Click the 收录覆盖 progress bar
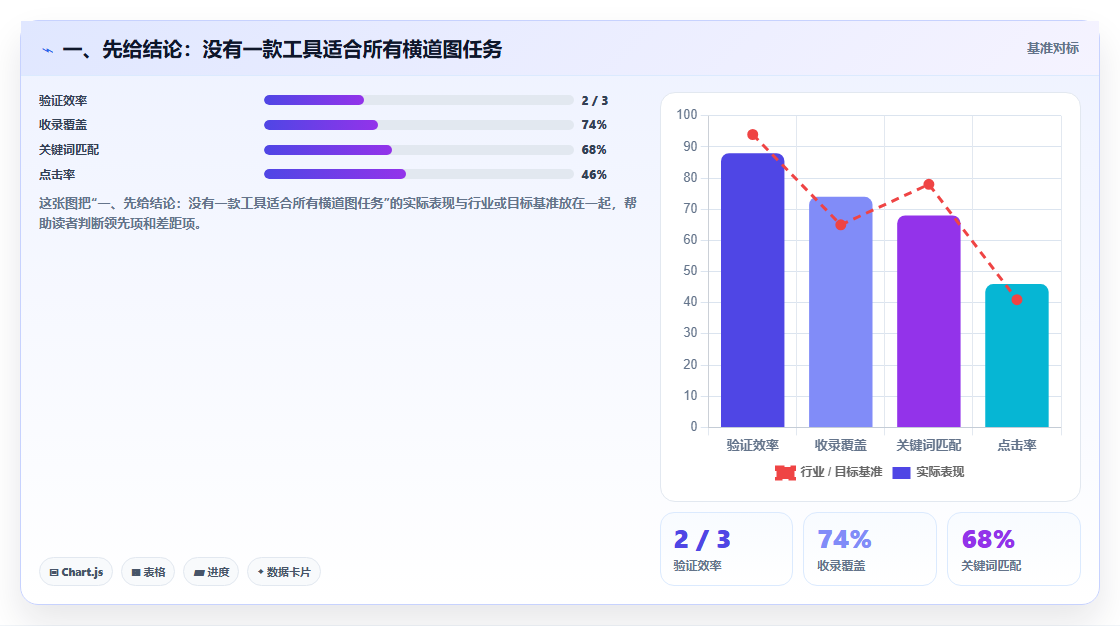This screenshot has height=626, width=1120. 419,125
